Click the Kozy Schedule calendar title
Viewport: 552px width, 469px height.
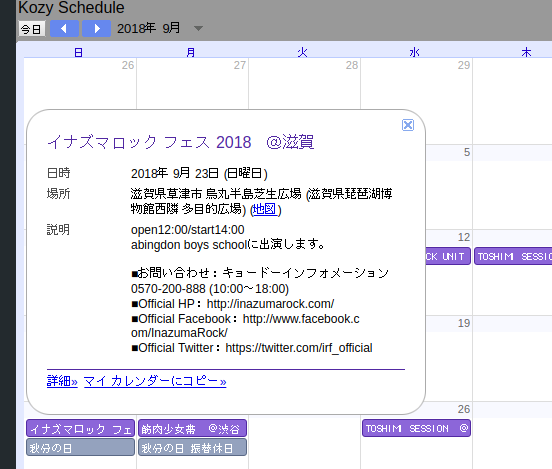(x=71, y=8)
